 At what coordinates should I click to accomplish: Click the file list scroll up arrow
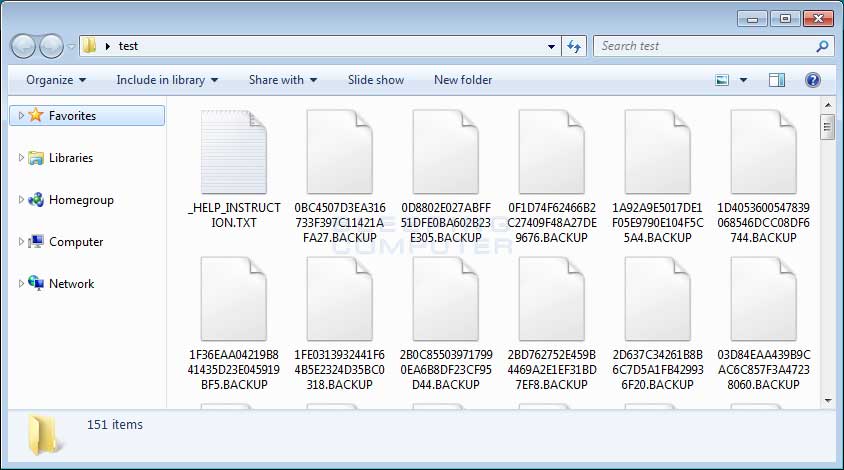(828, 104)
